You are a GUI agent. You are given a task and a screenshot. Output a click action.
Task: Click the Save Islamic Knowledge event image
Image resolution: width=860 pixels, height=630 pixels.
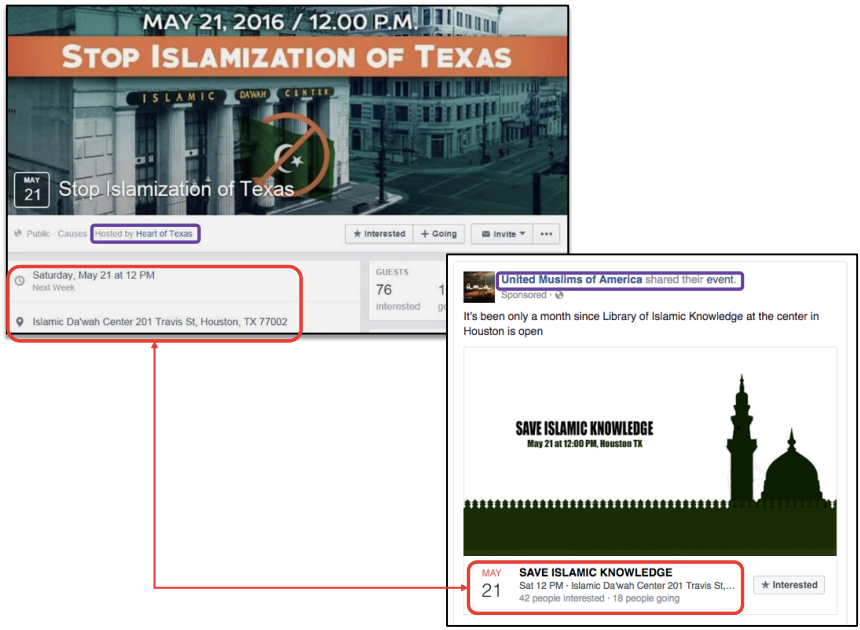tap(650, 452)
